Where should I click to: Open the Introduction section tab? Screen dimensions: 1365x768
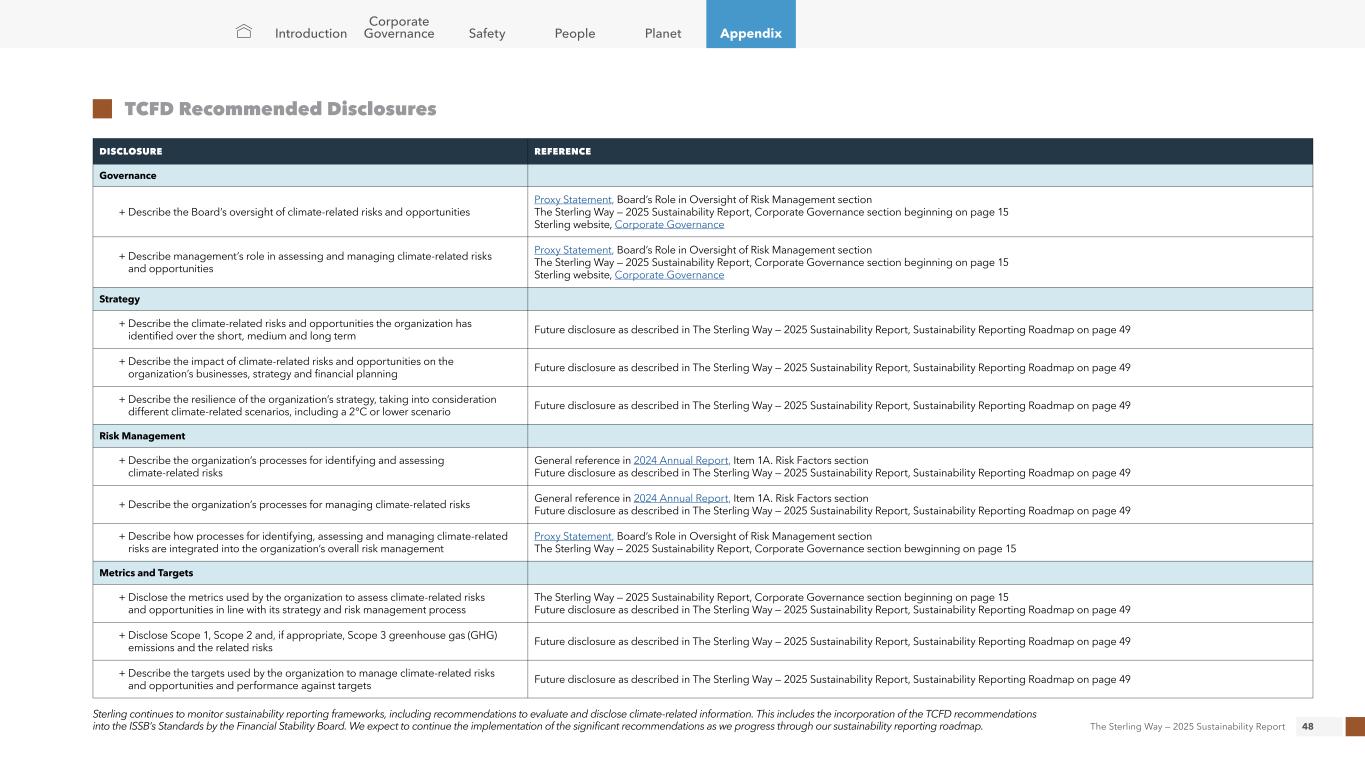311,34
